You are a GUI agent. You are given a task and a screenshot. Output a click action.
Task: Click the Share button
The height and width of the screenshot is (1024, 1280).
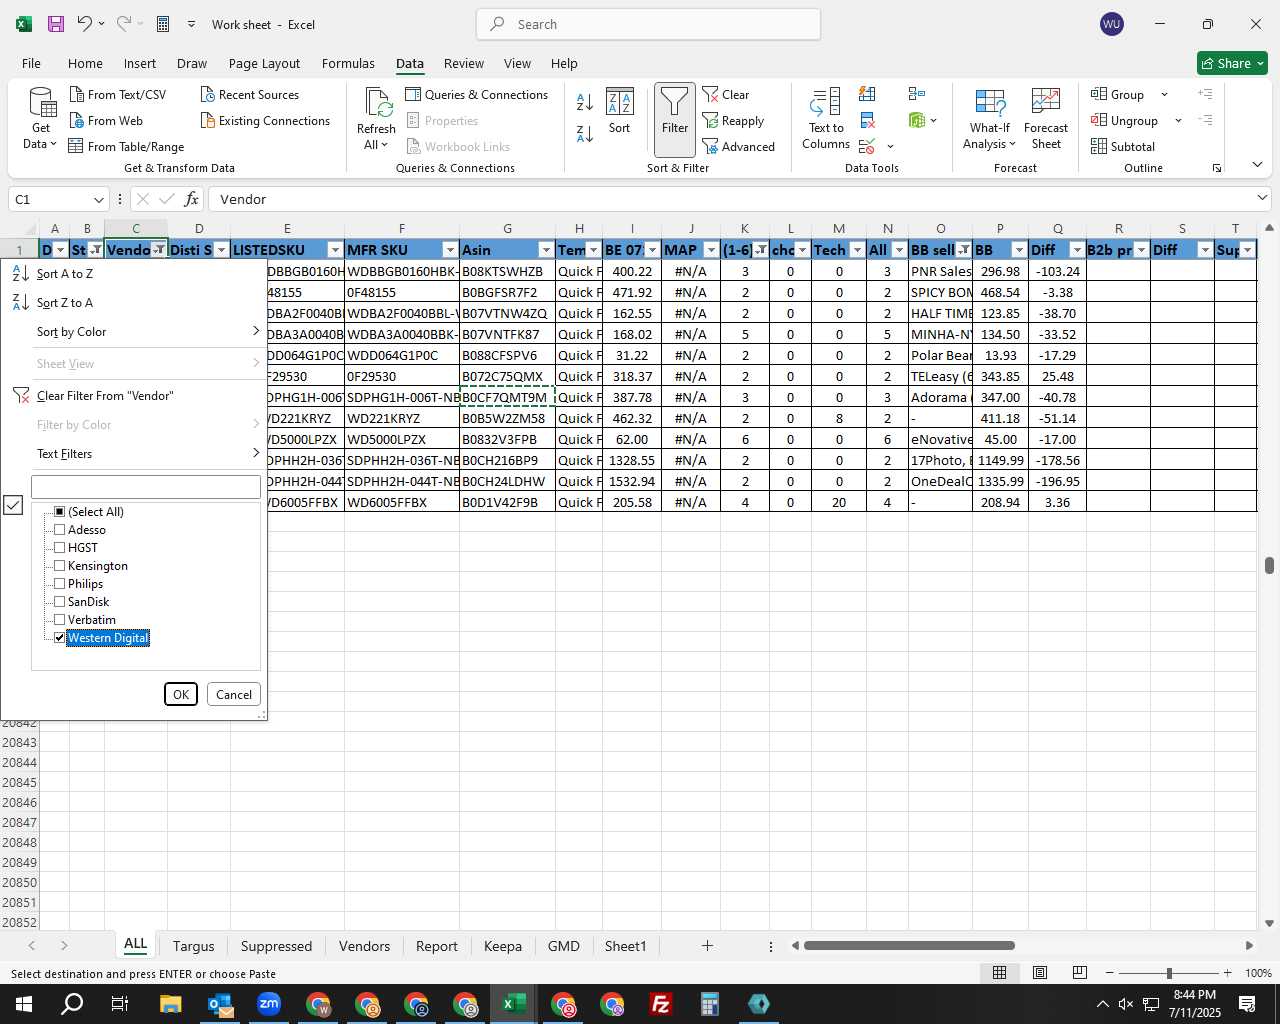click(x=1233, y=63)
